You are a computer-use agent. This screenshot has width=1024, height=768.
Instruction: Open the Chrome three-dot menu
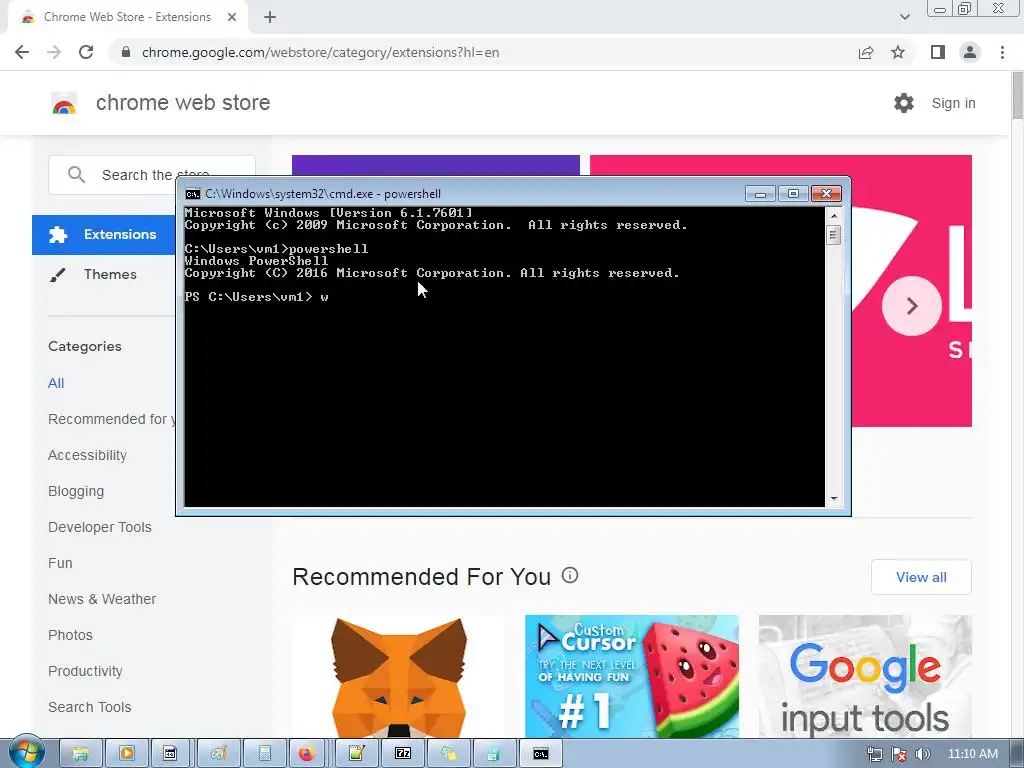[1002, 52]
